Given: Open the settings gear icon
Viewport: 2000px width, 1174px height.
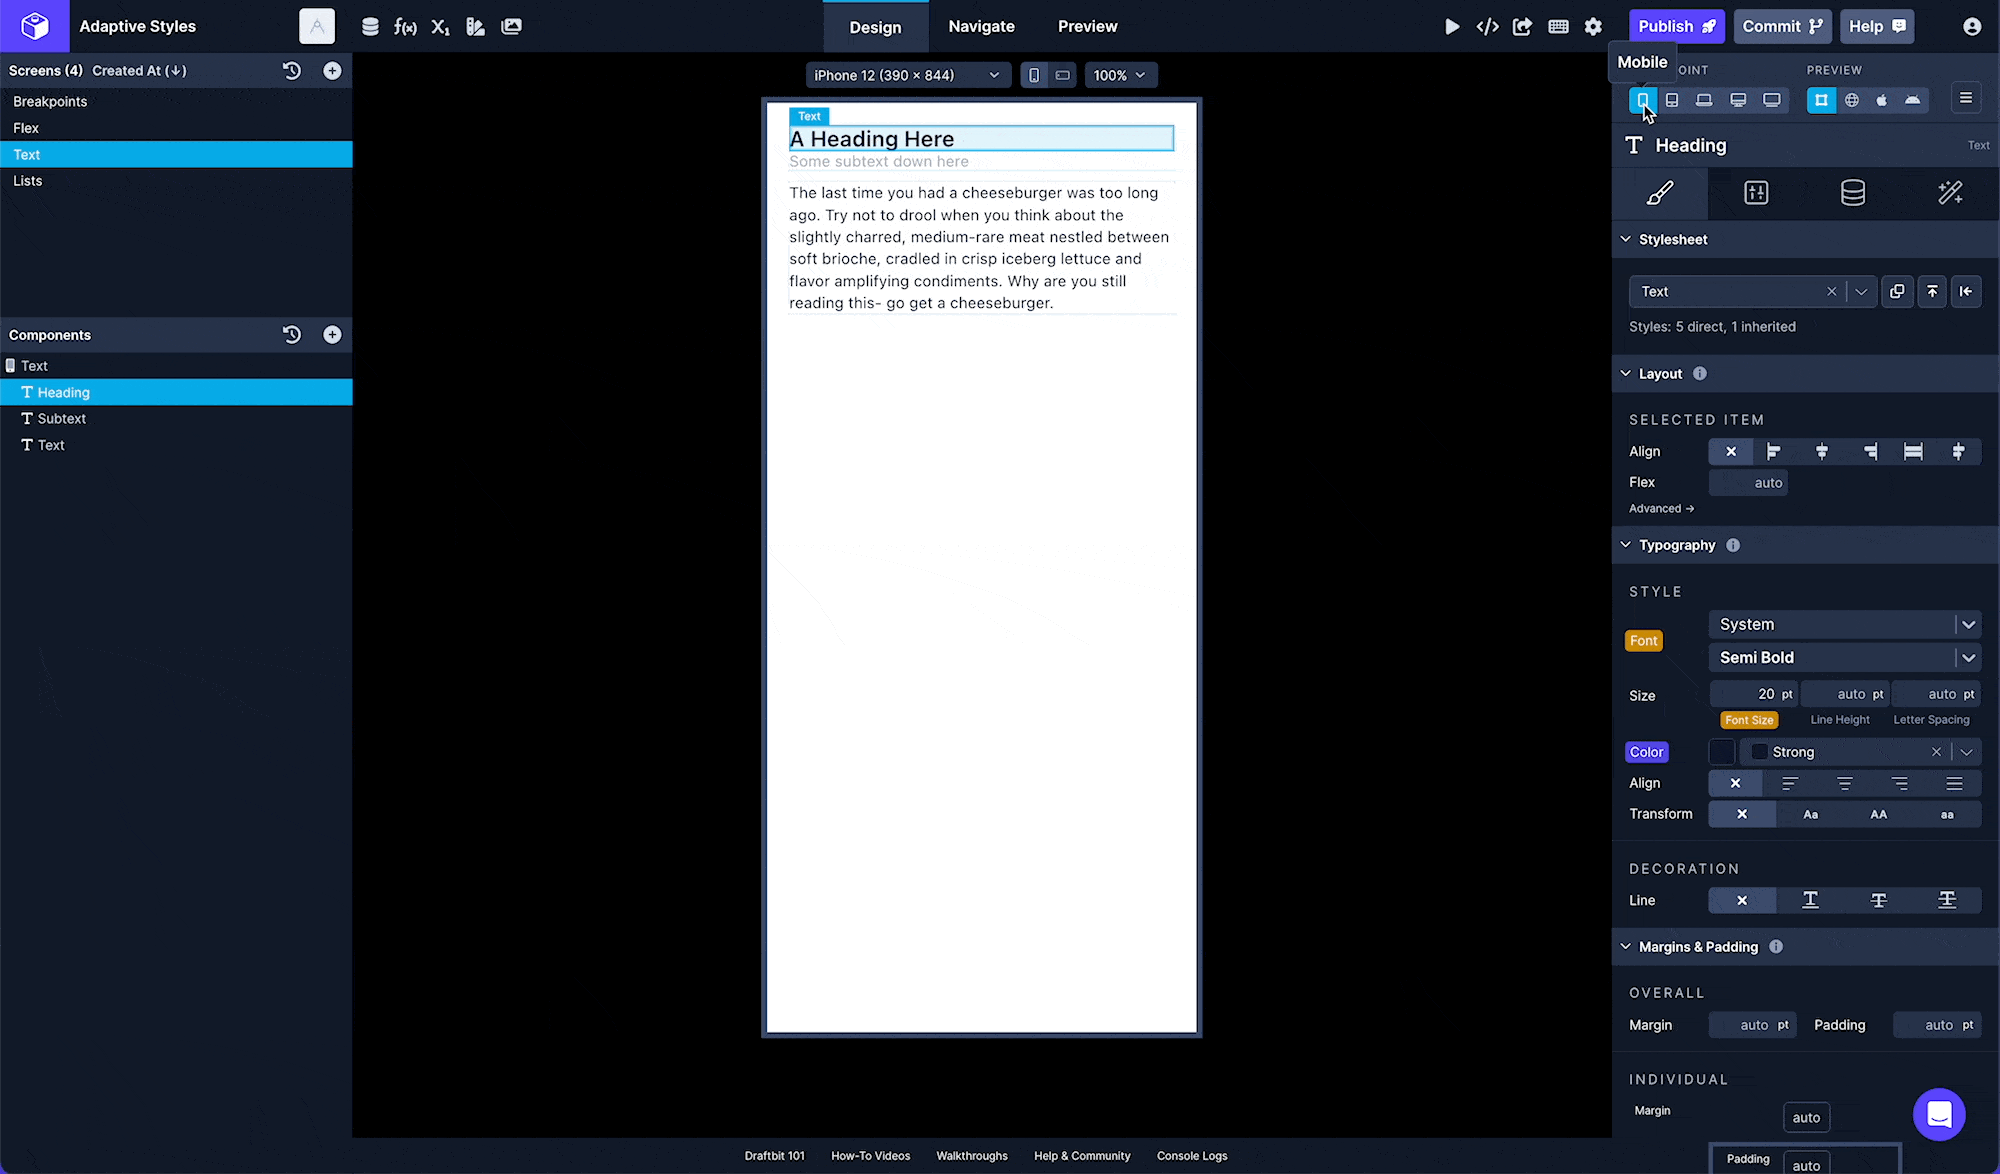Looking at the screenshot, I should [1593, 27].
